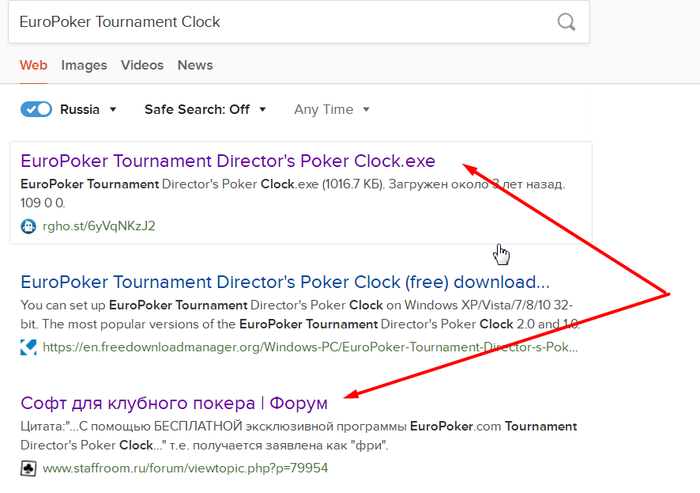Click the staffroom.ru club favicon
The height and width of the screenshot is (493, 700).
tap(29, 468)
